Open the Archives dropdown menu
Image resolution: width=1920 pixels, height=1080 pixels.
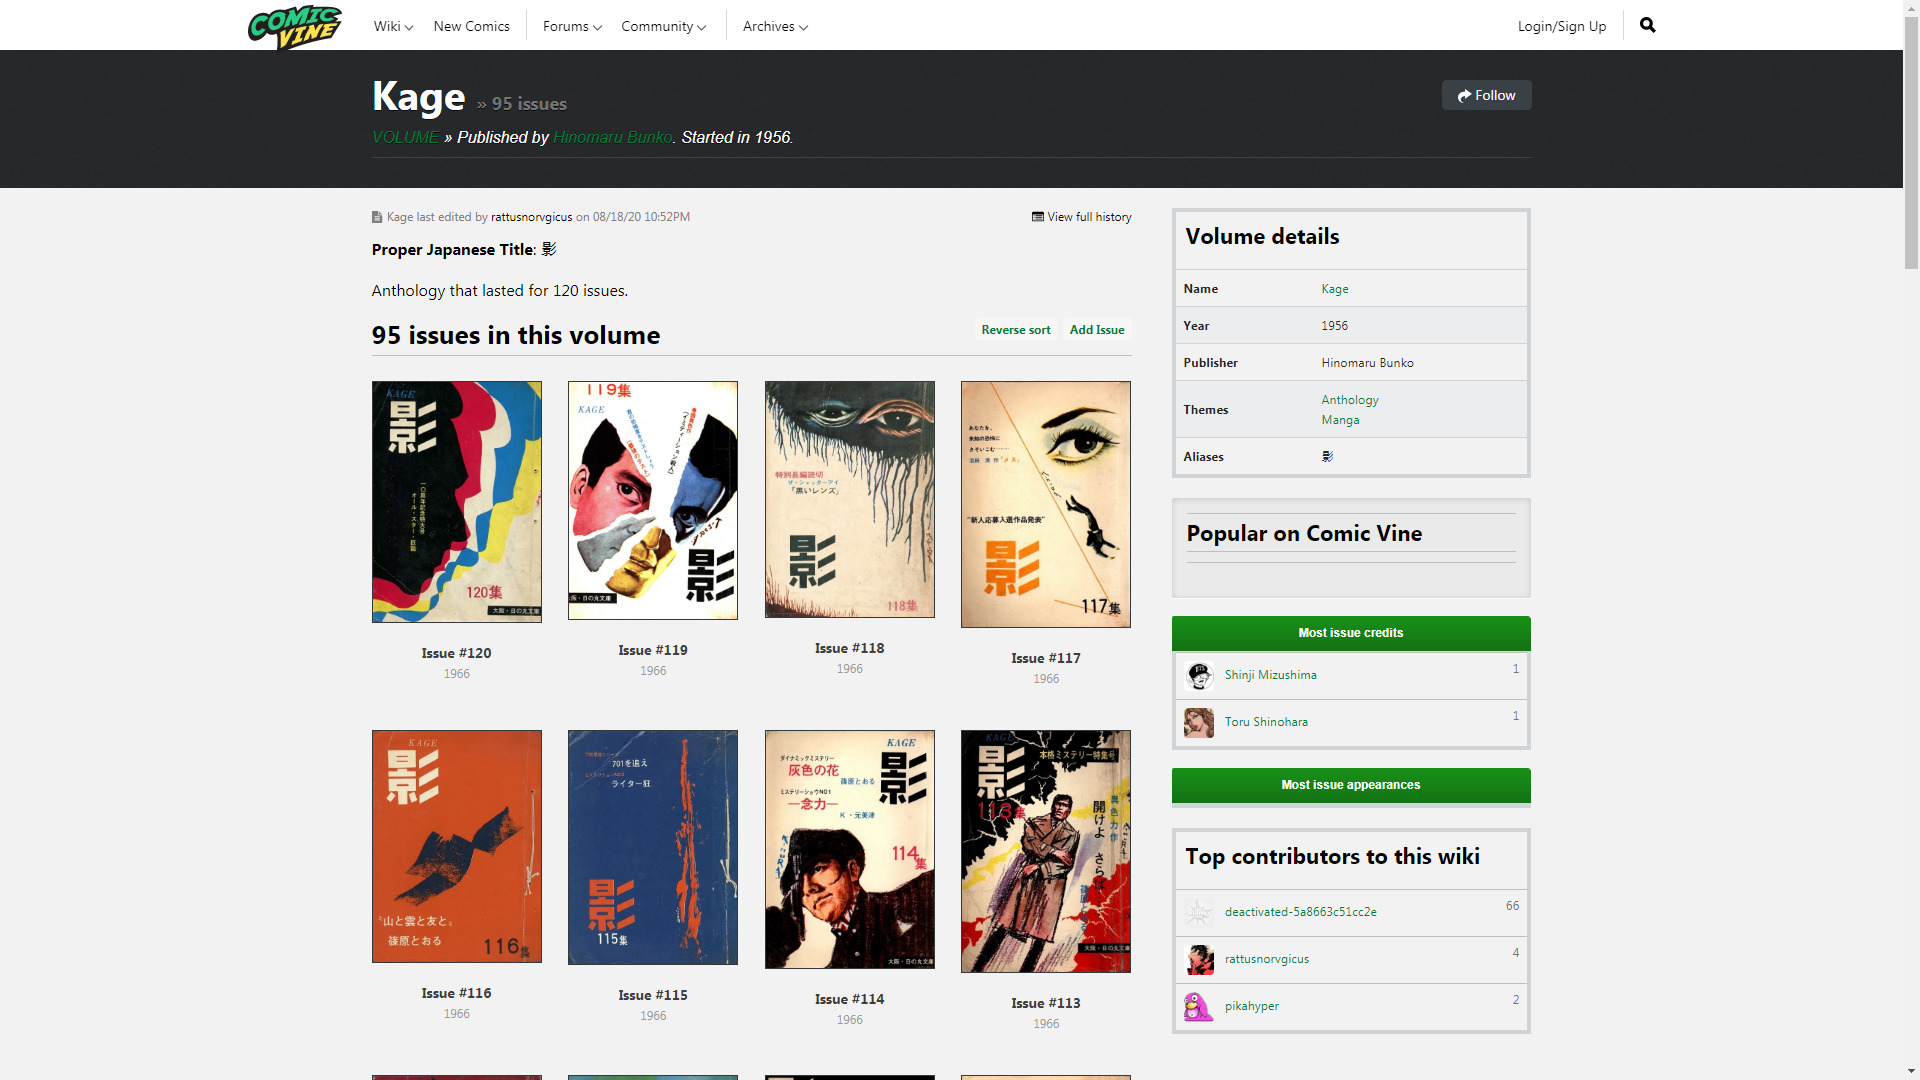click(x=774, y=26)
